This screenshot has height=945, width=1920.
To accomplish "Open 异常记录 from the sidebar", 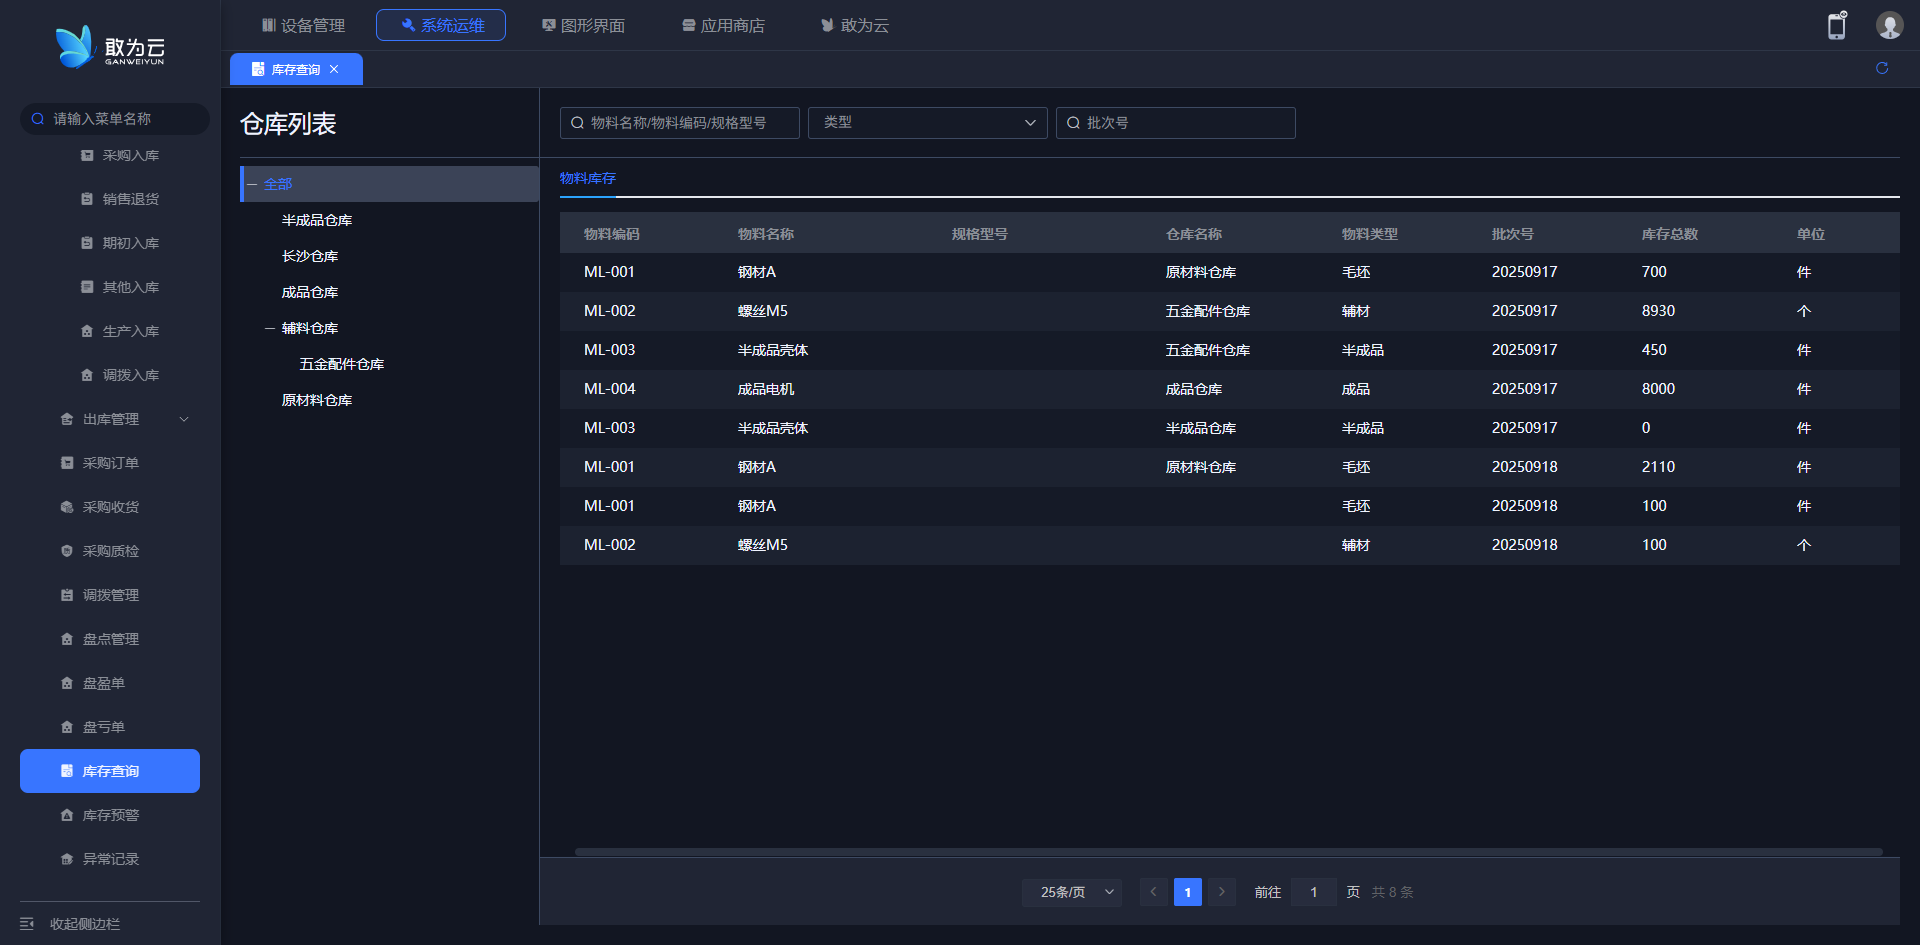I will point(110,859).
